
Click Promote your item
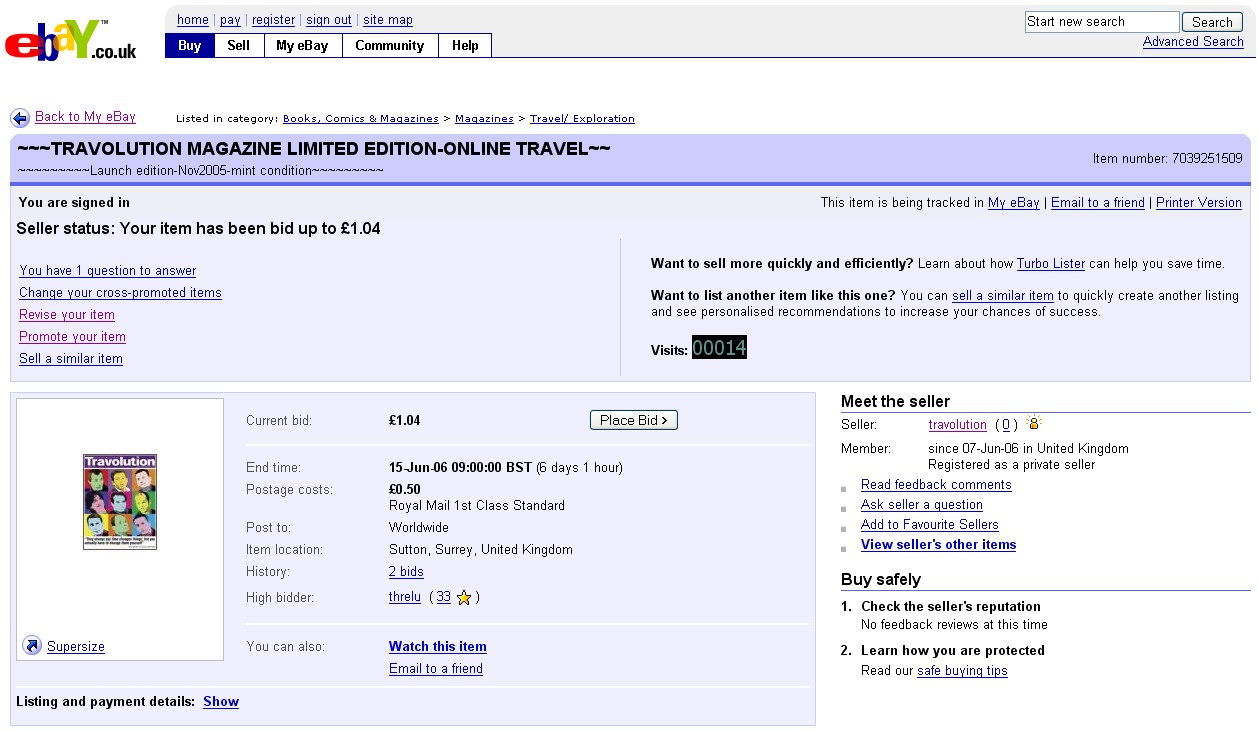point(72,337)
